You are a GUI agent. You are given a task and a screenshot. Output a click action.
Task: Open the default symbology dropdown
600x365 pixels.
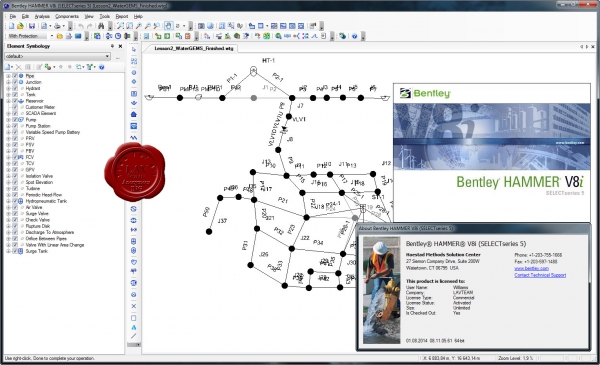(108, 56)
